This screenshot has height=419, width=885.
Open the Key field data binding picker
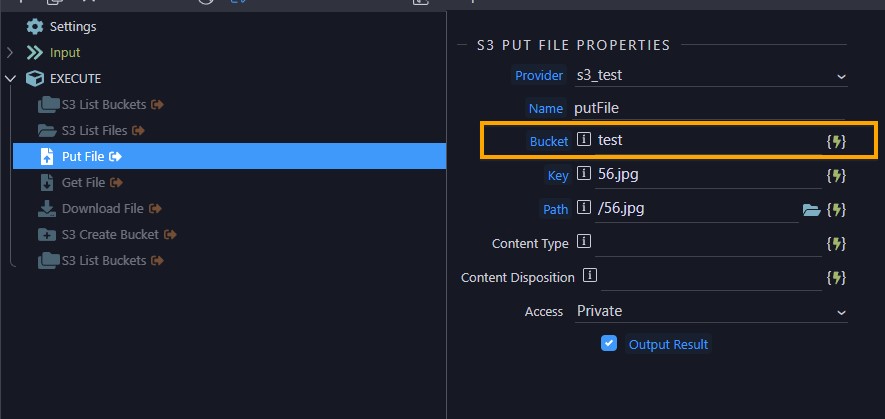pyautogui.click(x=836, y=176)
